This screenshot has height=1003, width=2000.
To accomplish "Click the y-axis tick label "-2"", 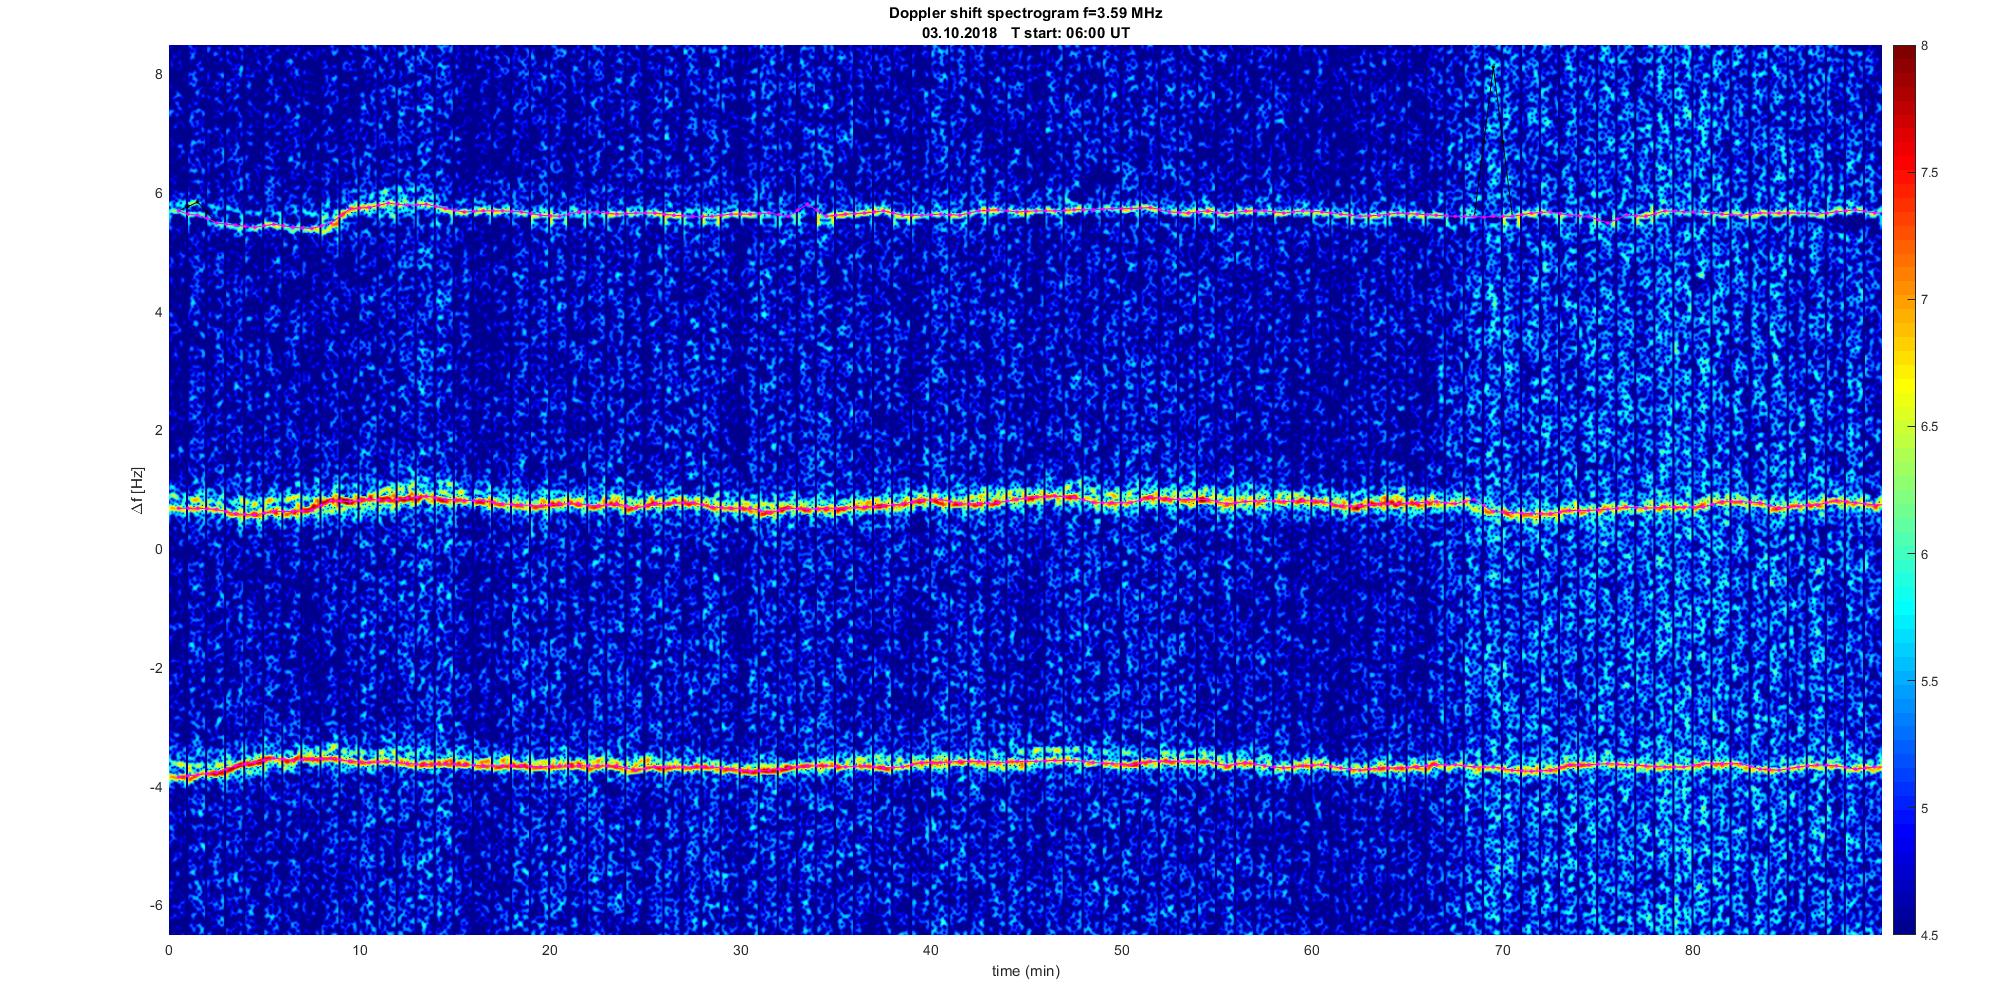I will click(x=156, y=668).
